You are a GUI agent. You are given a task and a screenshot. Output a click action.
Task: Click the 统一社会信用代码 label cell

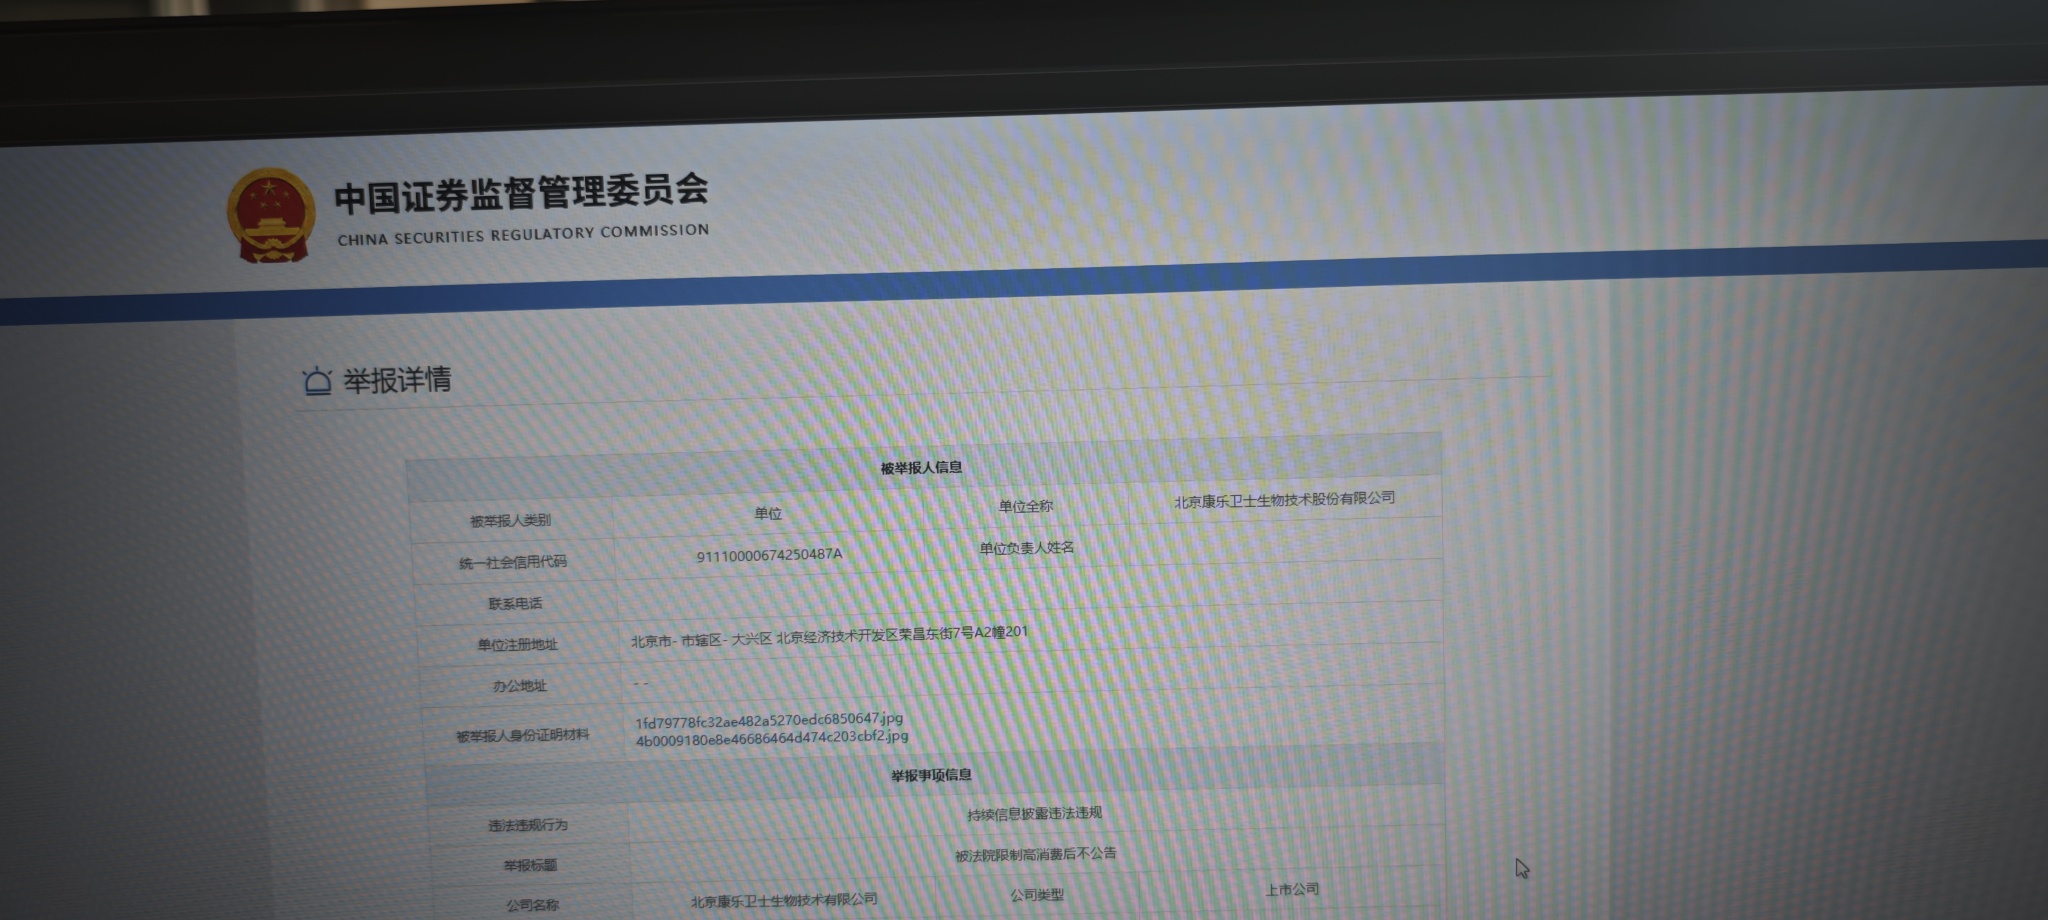click(x=513, y=562)
